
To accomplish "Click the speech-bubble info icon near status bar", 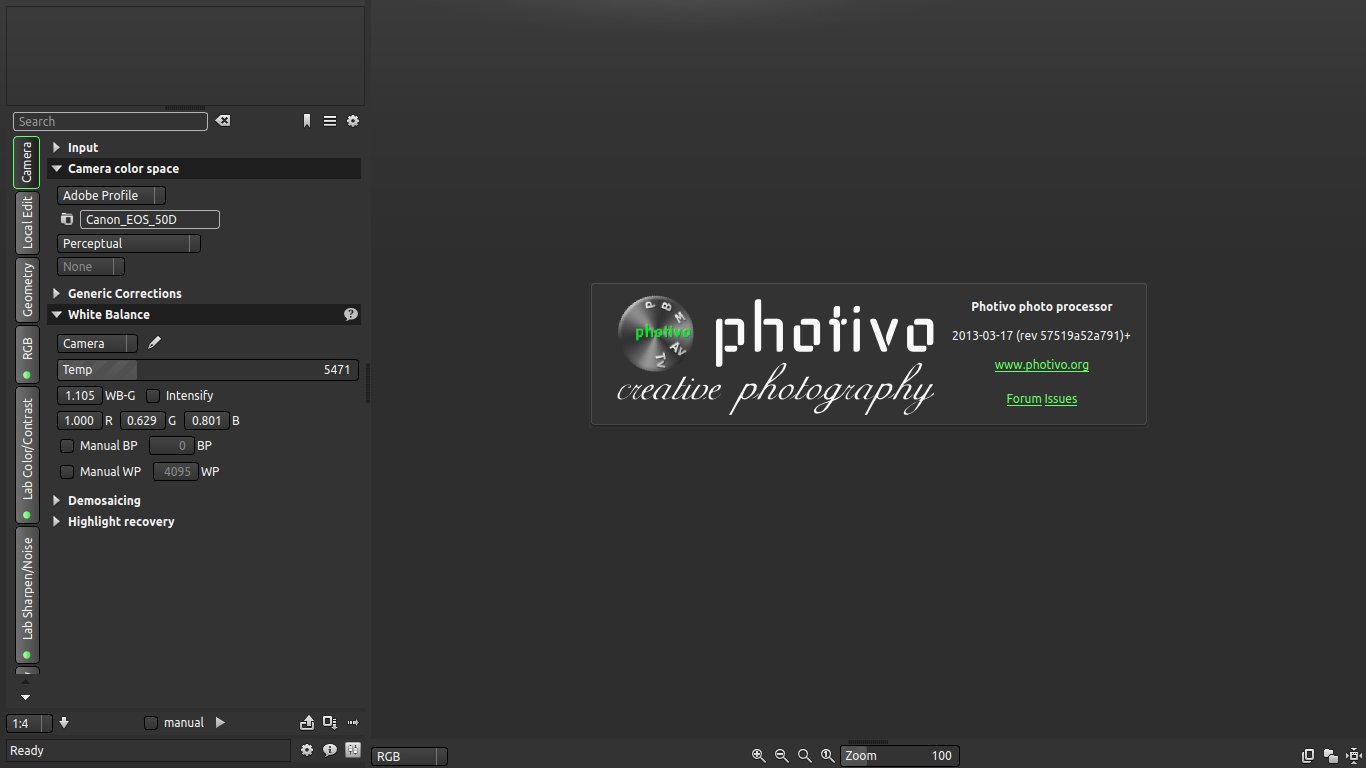I will tap(330, 750).
